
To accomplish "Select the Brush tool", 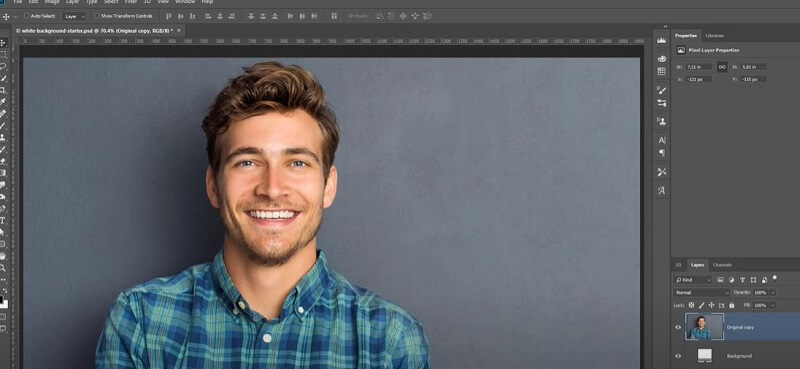I will (3, 126).
